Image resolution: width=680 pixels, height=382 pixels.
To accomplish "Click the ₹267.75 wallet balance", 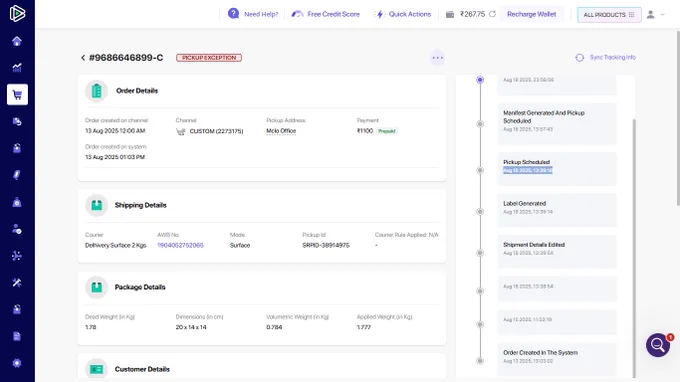I will [x=472, y=14].
